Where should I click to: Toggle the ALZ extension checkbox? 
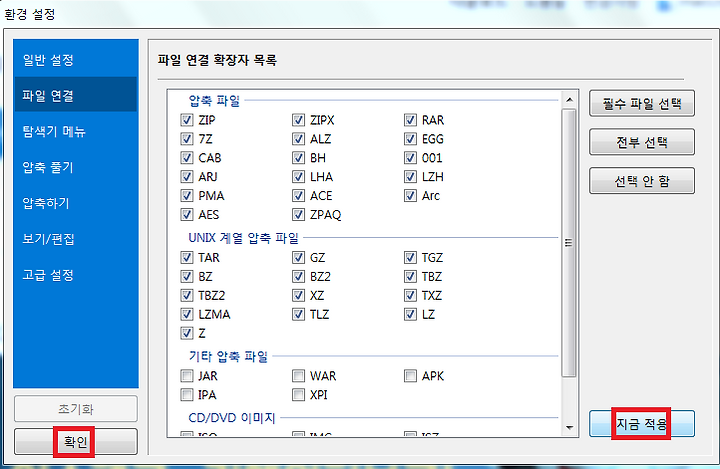pyautogui.click(x=298, y=139)
